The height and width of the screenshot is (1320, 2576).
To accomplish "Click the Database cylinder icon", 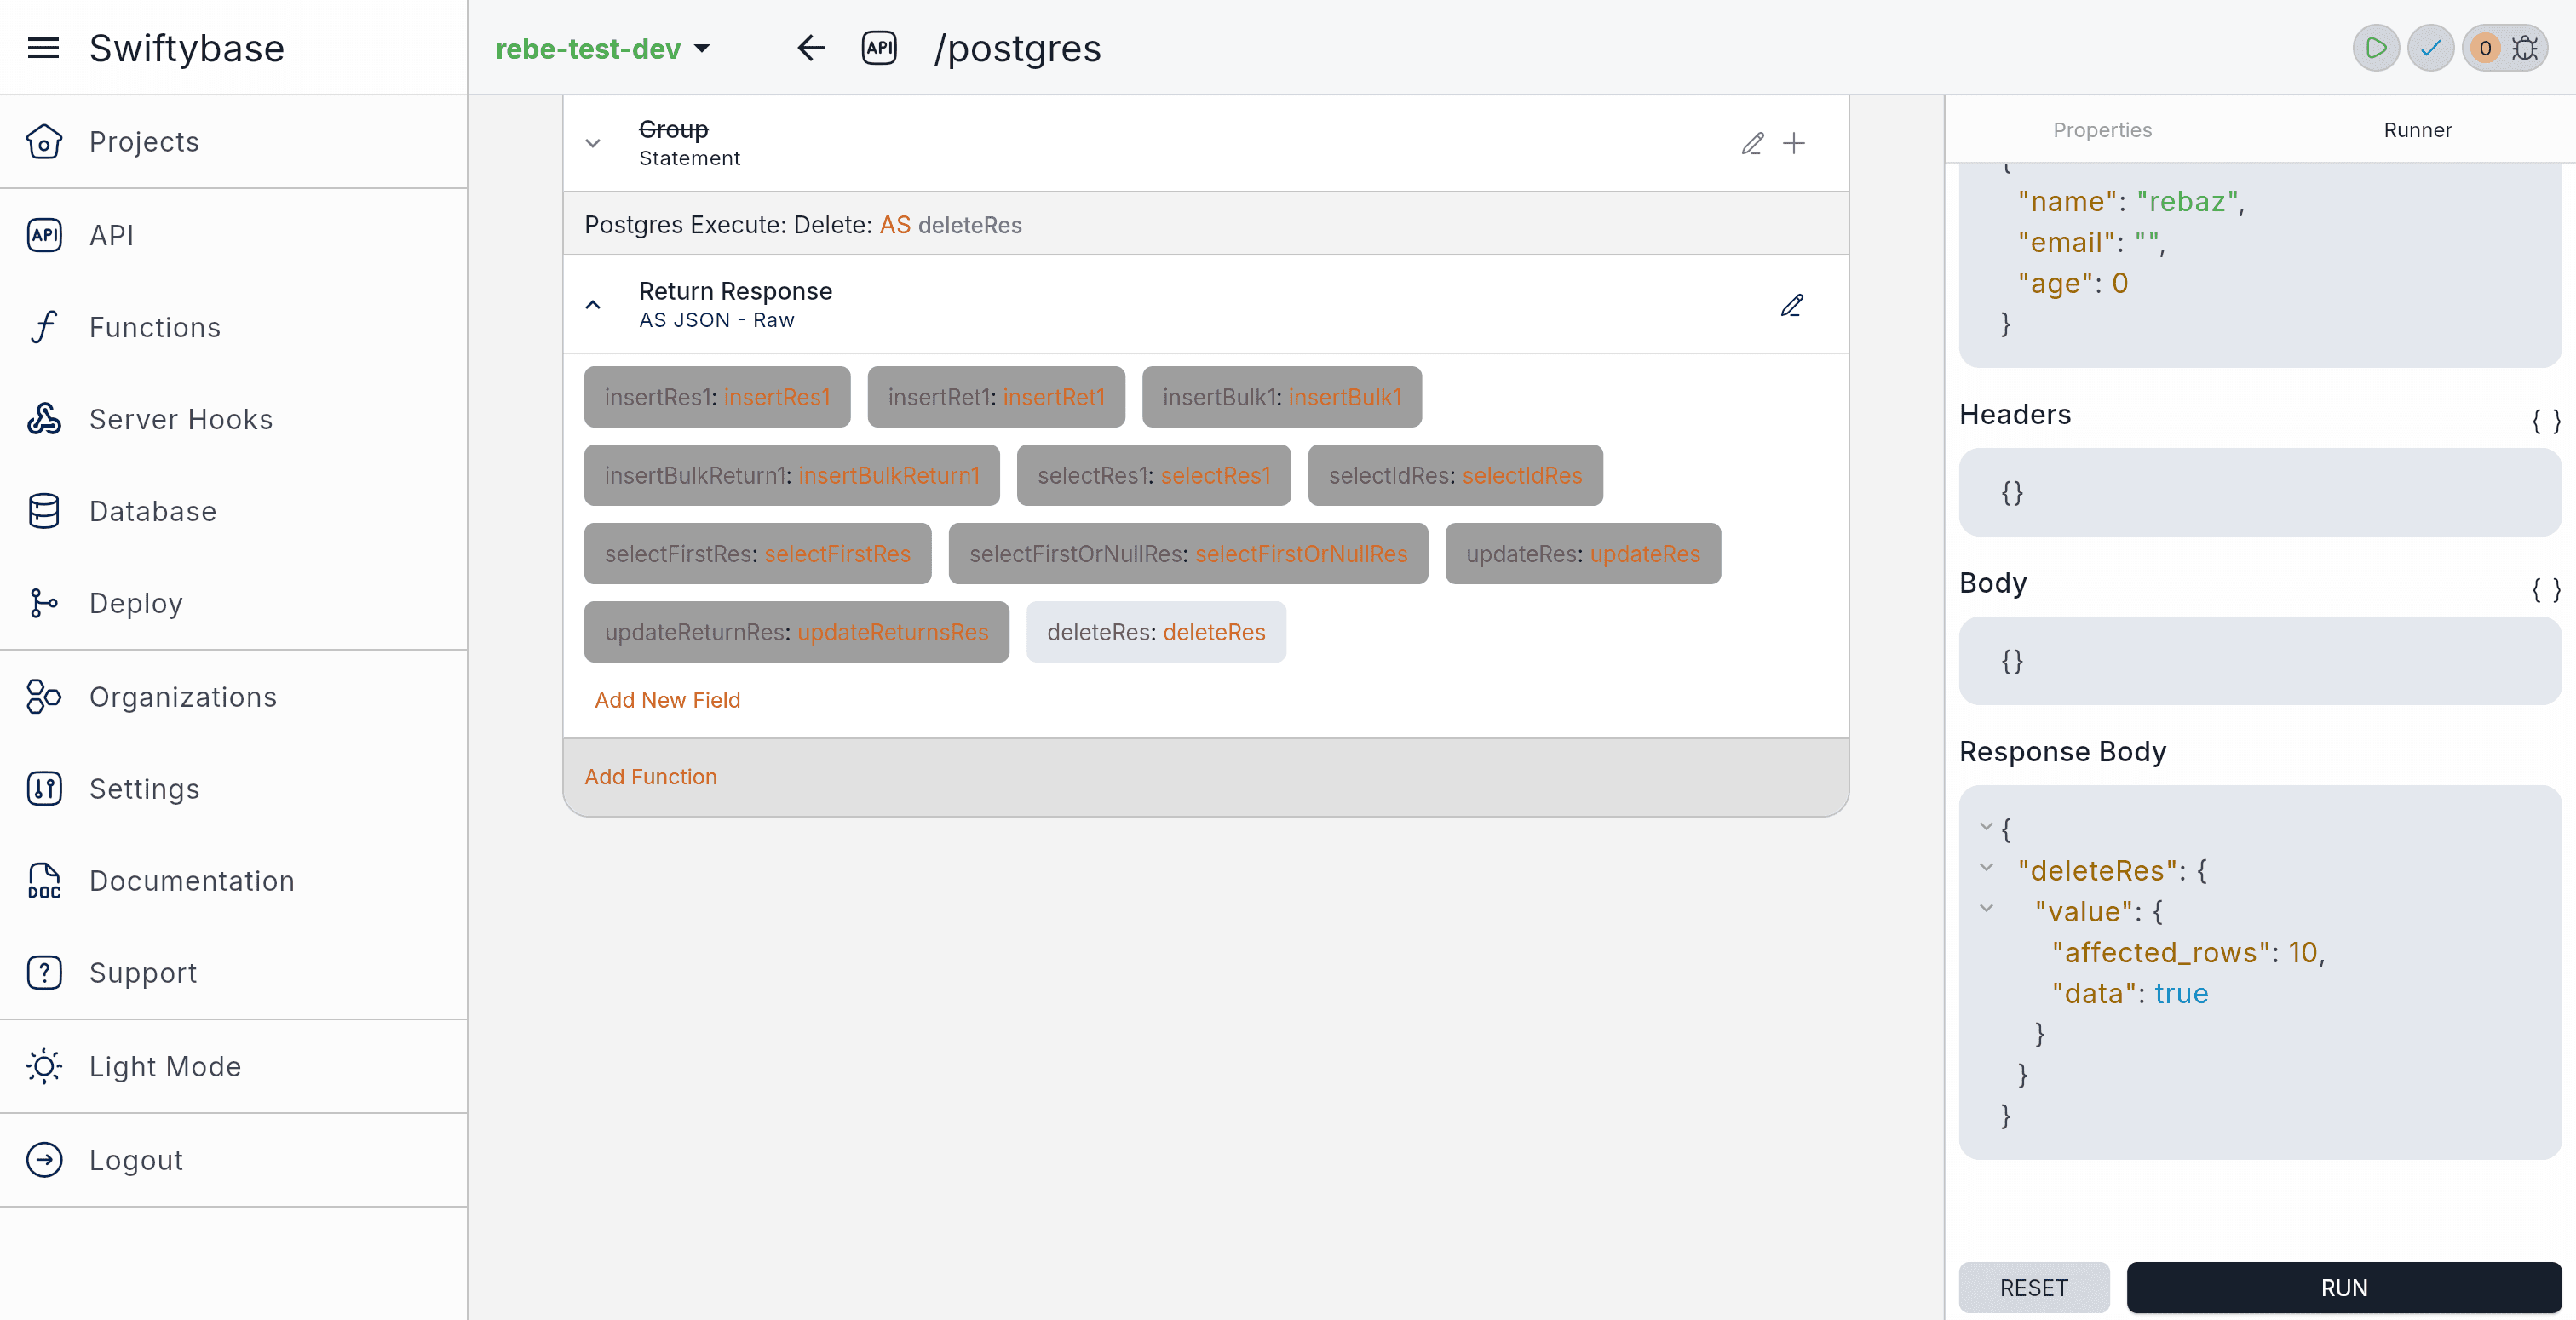I will pyautogui.click(x=44, y=511).
